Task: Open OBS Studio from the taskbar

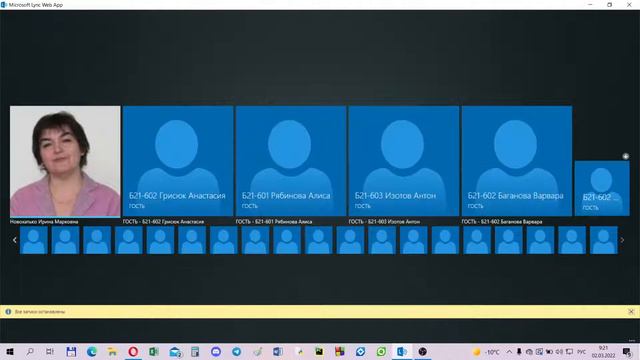Action: 422,351
